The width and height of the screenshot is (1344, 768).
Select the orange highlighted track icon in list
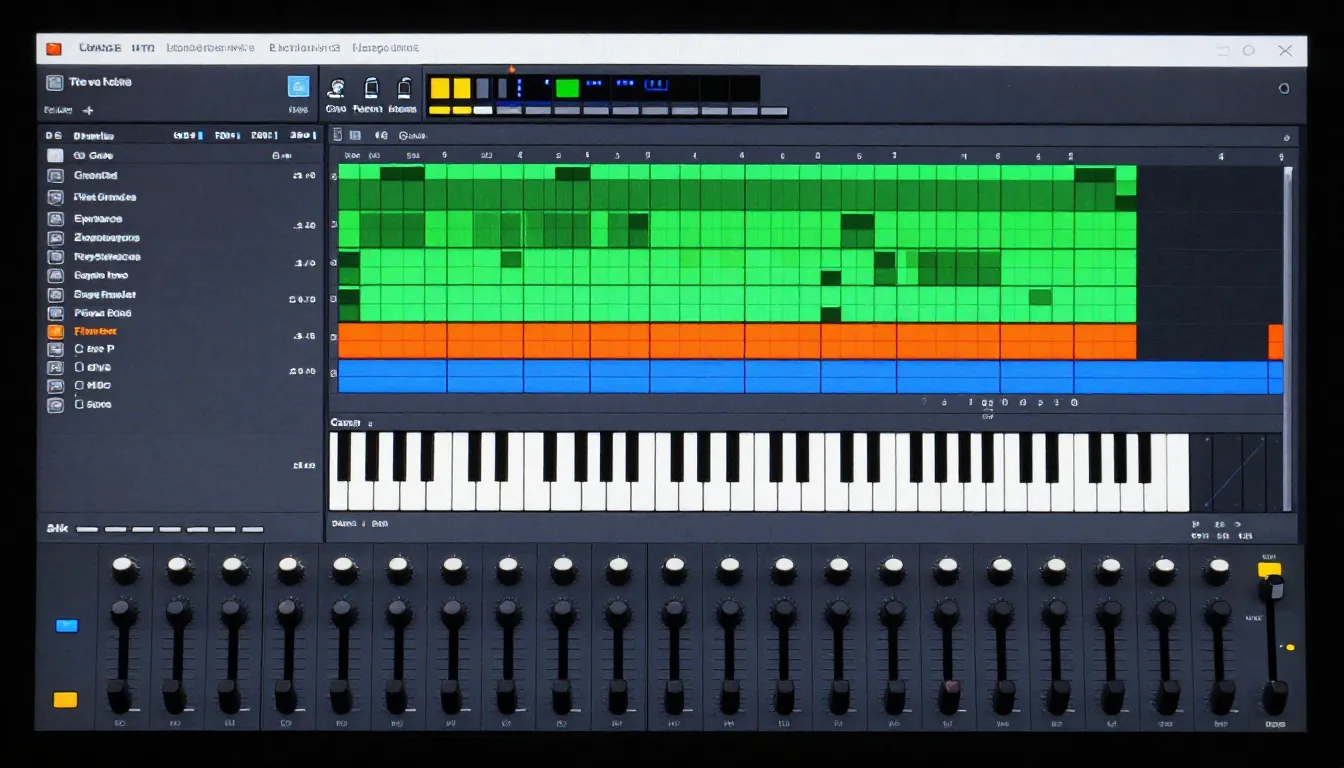click(x=55, y=331)
